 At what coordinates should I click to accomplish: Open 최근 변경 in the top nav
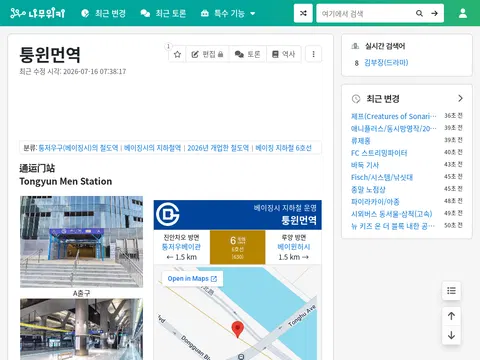(x=103, y=13)
